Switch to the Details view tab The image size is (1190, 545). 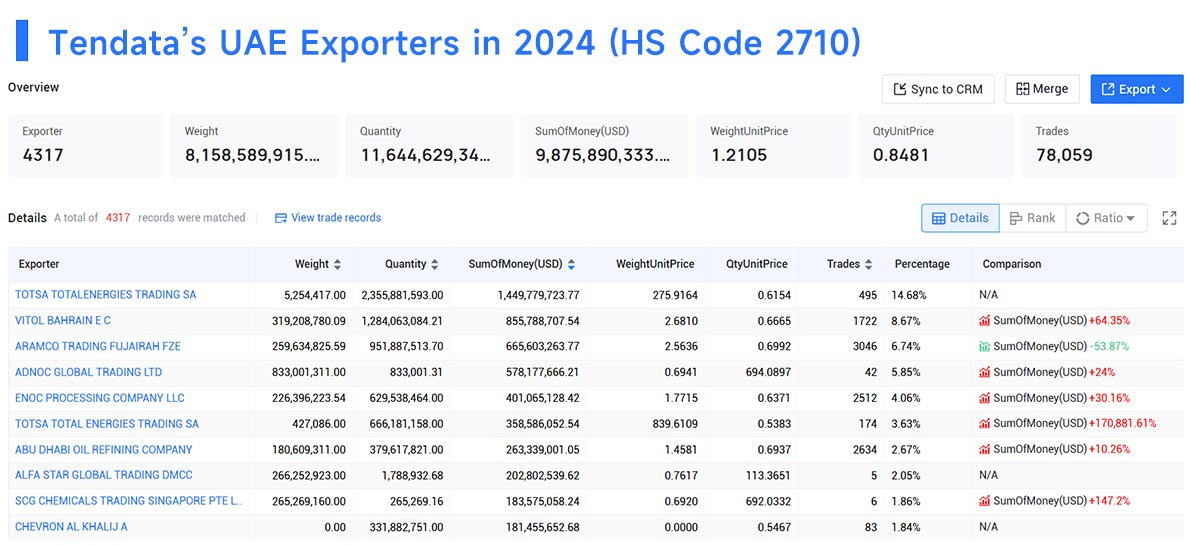click(x=960, y=218)
